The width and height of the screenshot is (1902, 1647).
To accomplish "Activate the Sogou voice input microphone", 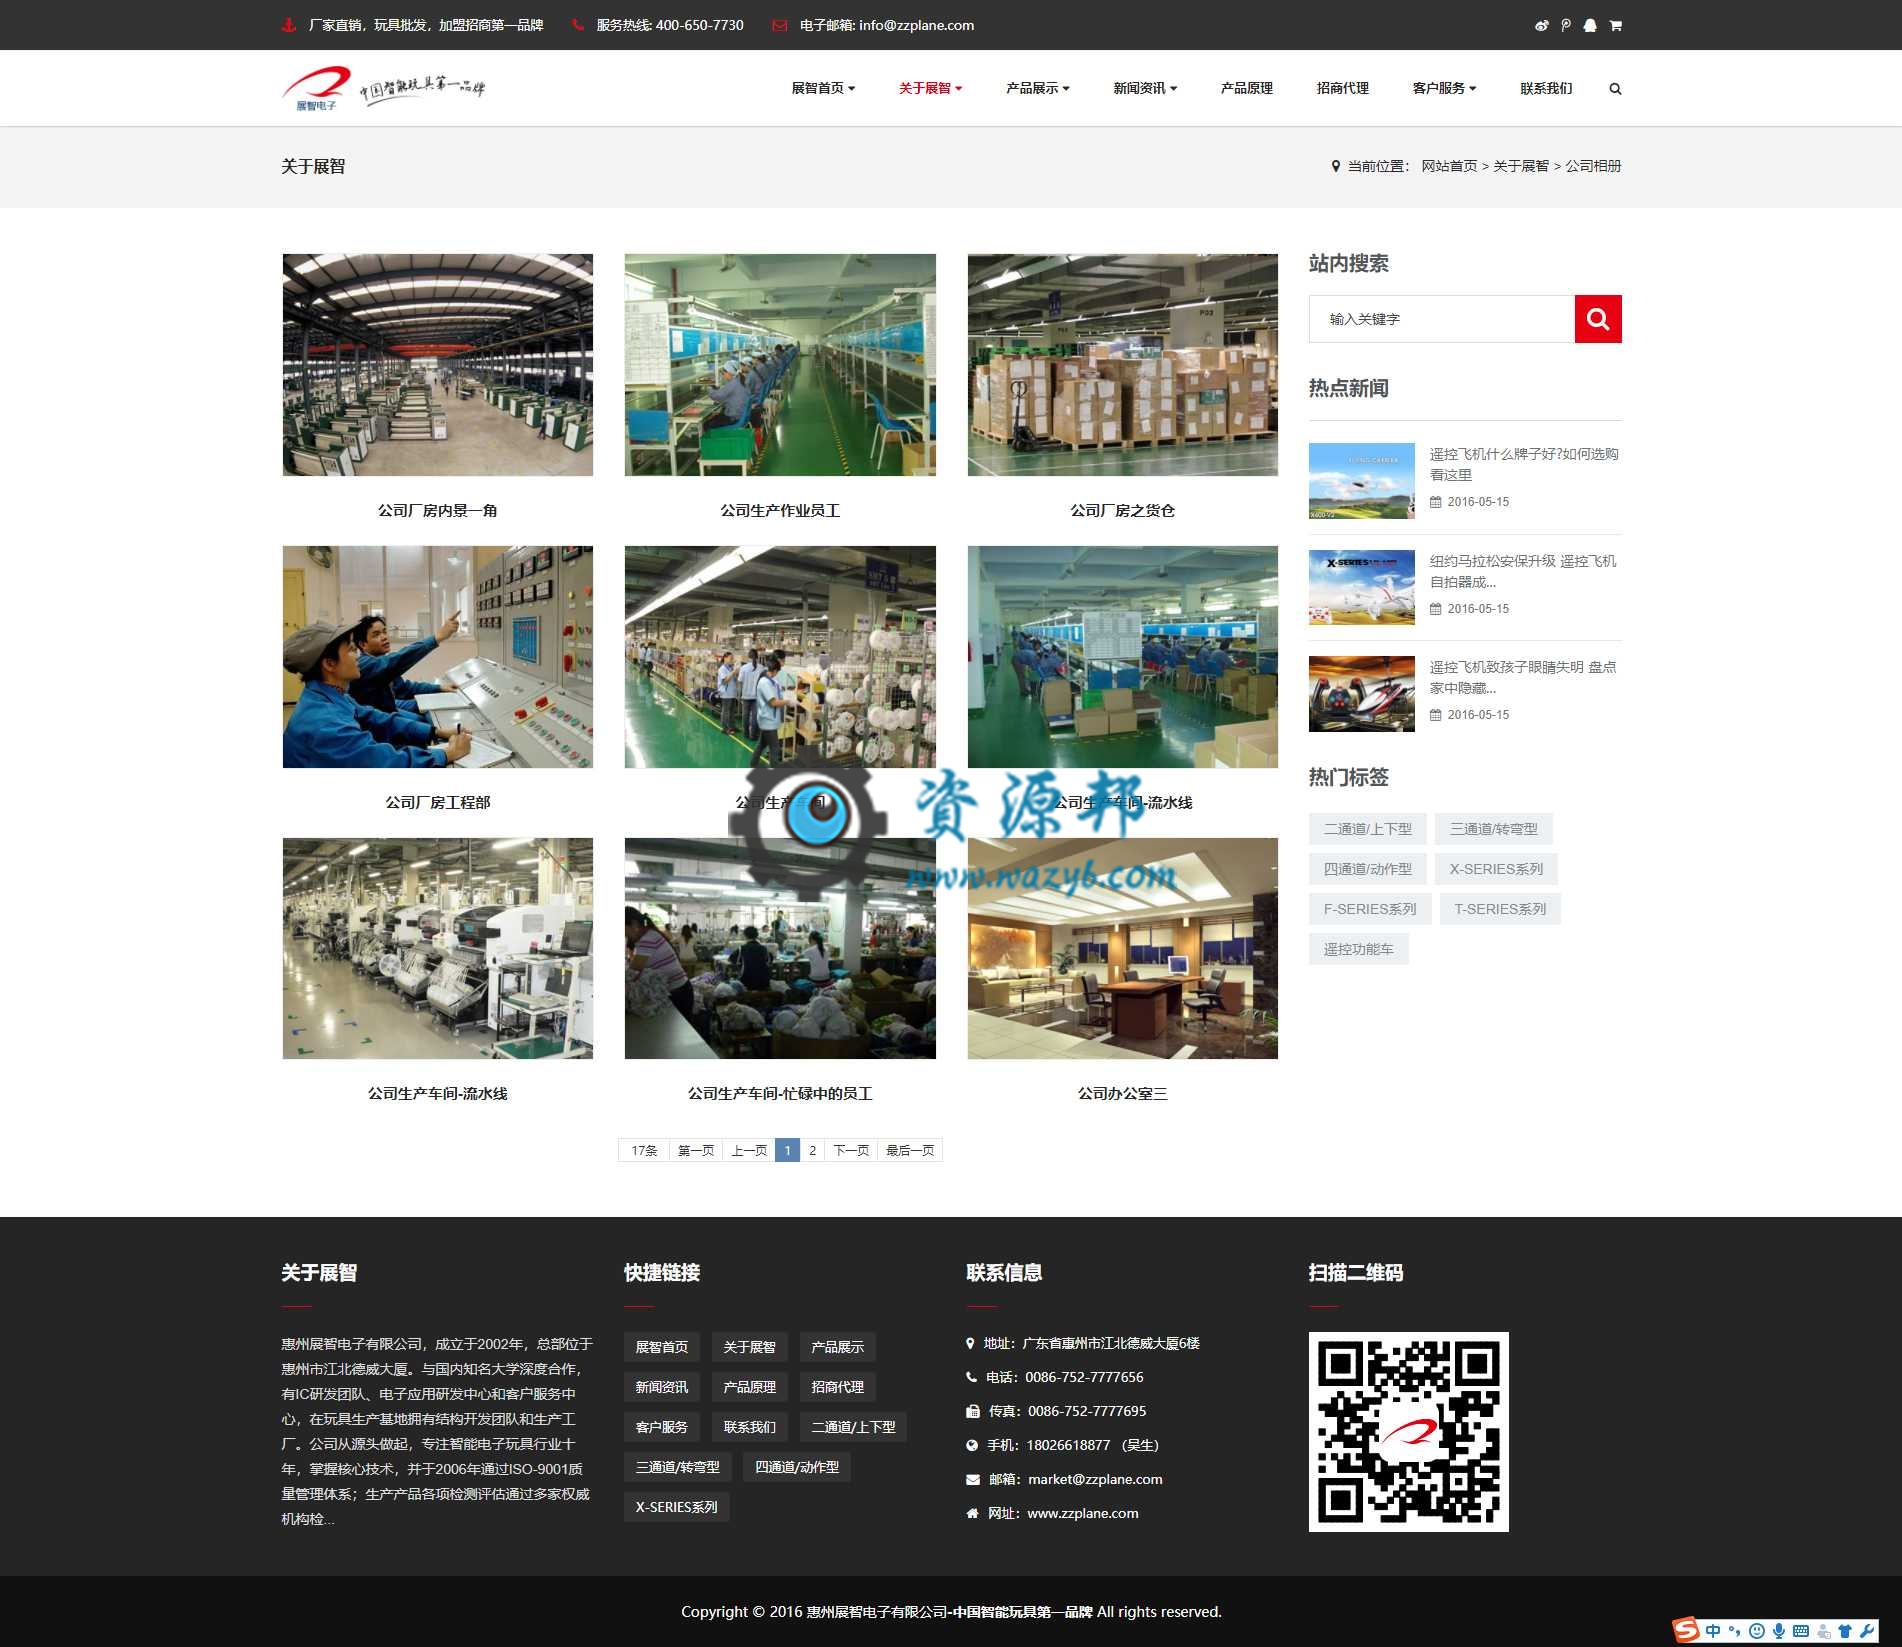I will 1779,1631.
